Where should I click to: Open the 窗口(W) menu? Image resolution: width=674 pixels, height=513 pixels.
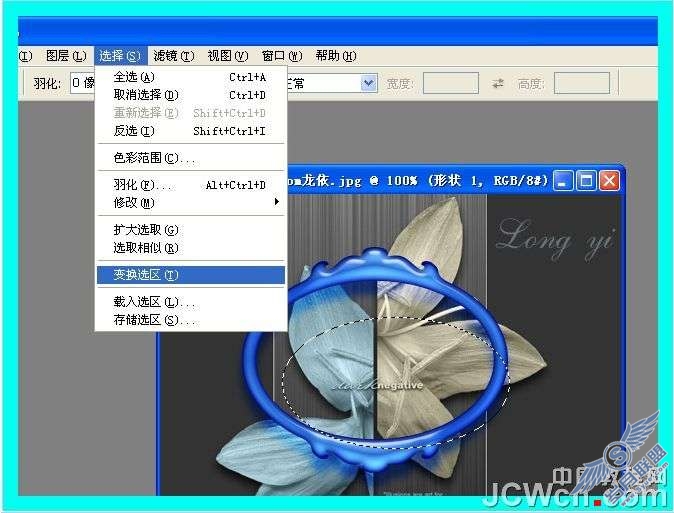(282, 56)
